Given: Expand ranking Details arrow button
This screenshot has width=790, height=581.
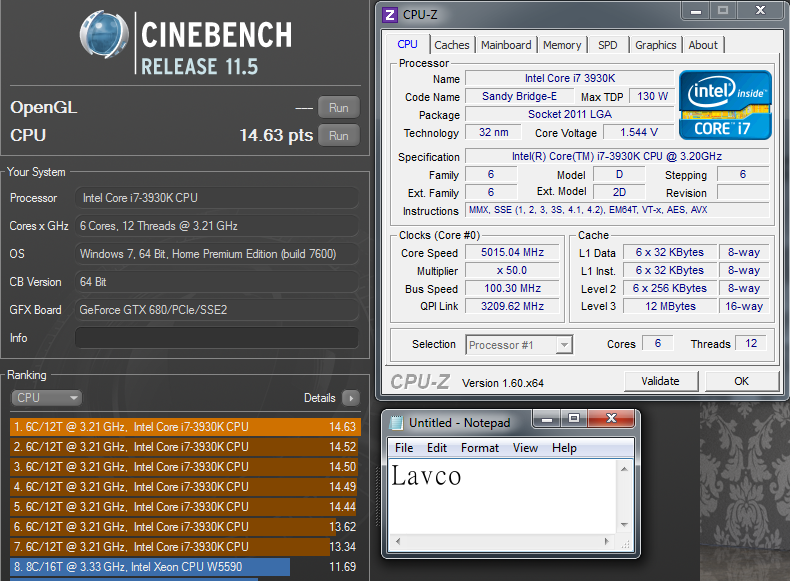Looking at the screenshot, I should click(x=351, y=398).
